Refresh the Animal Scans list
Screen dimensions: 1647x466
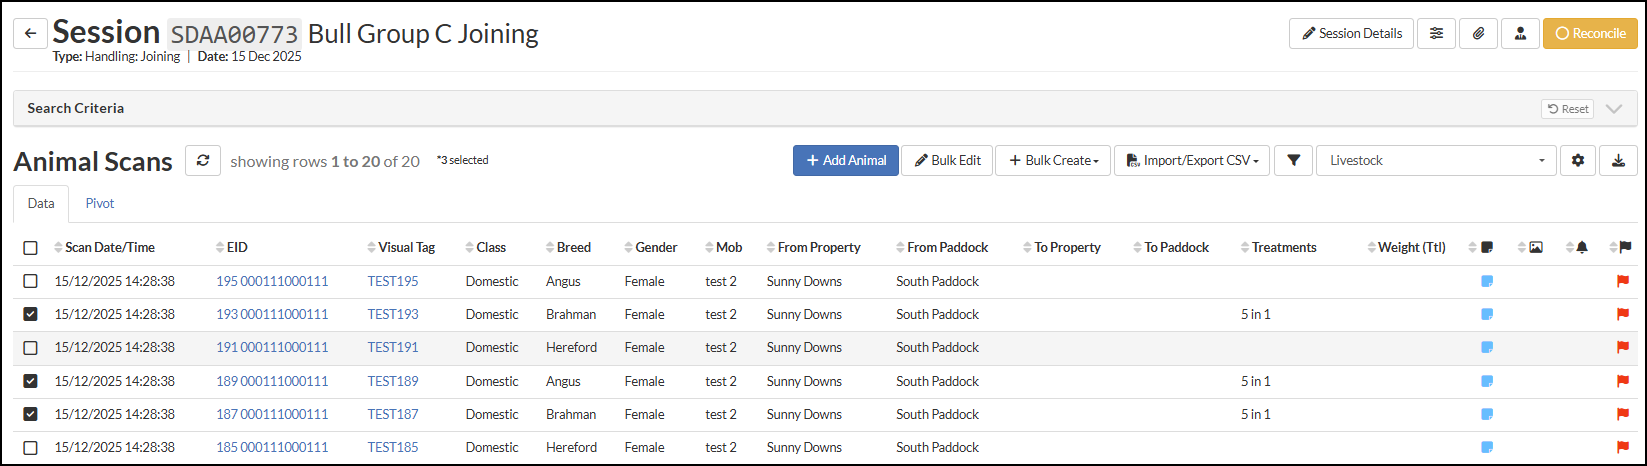[202, 161]
